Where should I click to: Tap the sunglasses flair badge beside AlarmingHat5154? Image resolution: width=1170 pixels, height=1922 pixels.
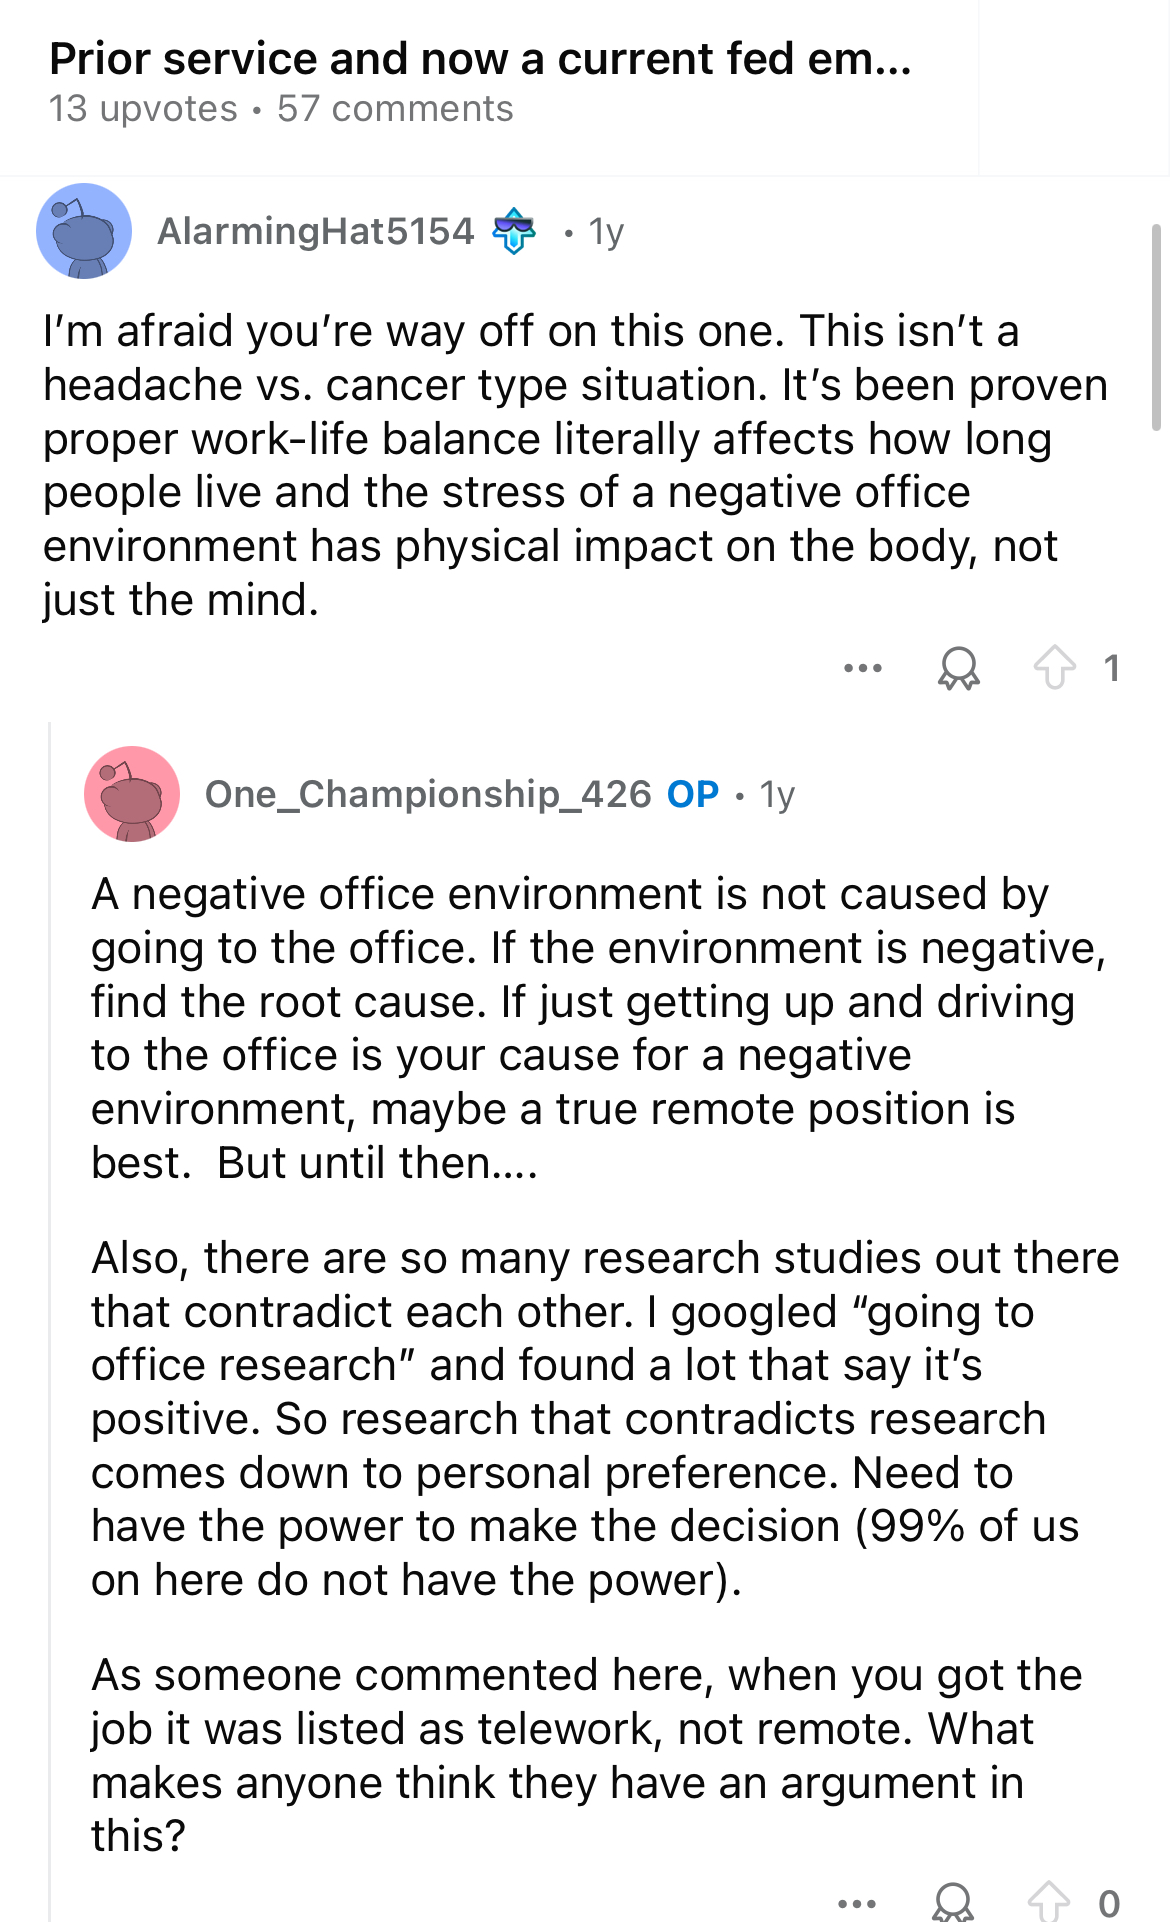pos(514,231)
